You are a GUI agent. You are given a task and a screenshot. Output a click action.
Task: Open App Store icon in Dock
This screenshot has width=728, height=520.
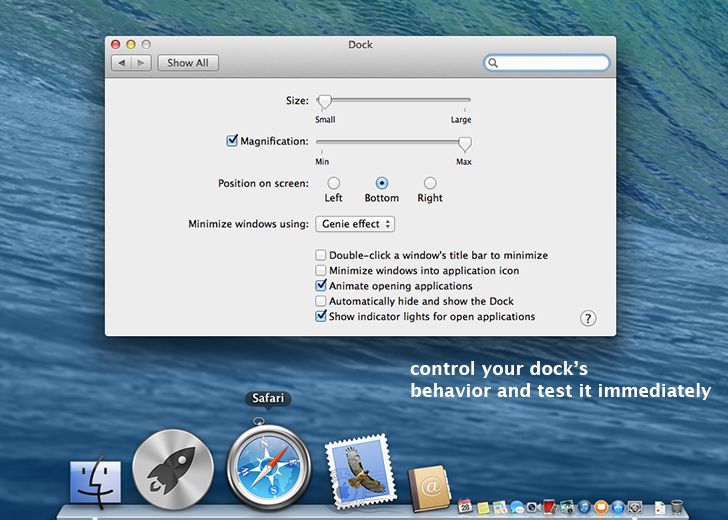[x=618, y=507]
